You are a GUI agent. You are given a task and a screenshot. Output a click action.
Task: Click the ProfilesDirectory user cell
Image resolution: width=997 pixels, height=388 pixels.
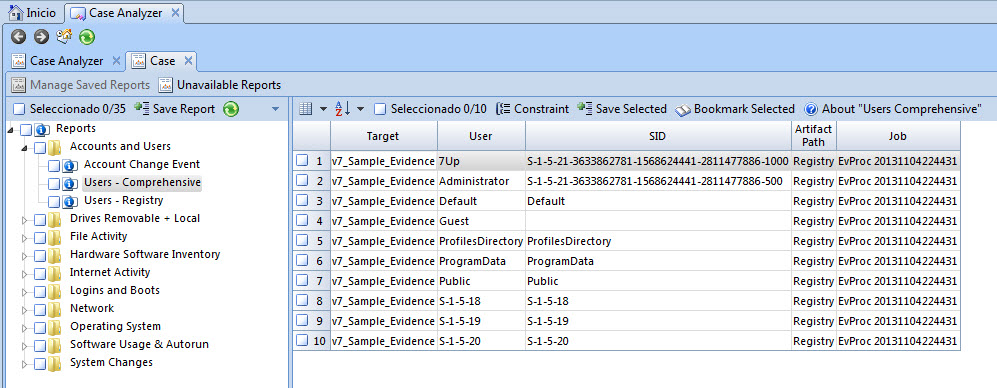(x=481, y=242)
